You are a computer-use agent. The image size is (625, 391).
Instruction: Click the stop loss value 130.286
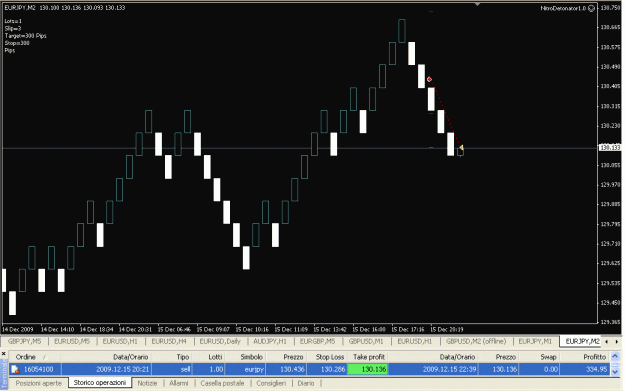334,369
